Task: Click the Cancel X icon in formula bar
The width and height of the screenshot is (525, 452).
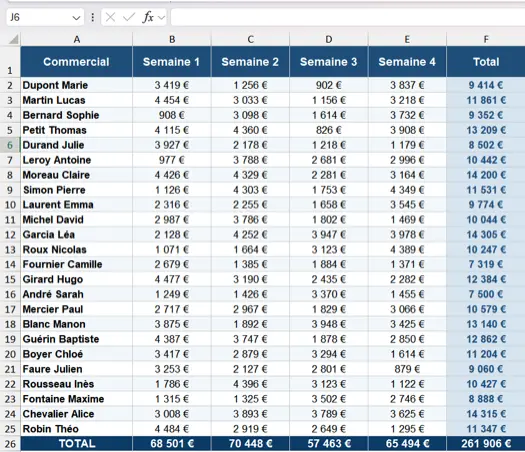Action: click(x=110, y=17)
